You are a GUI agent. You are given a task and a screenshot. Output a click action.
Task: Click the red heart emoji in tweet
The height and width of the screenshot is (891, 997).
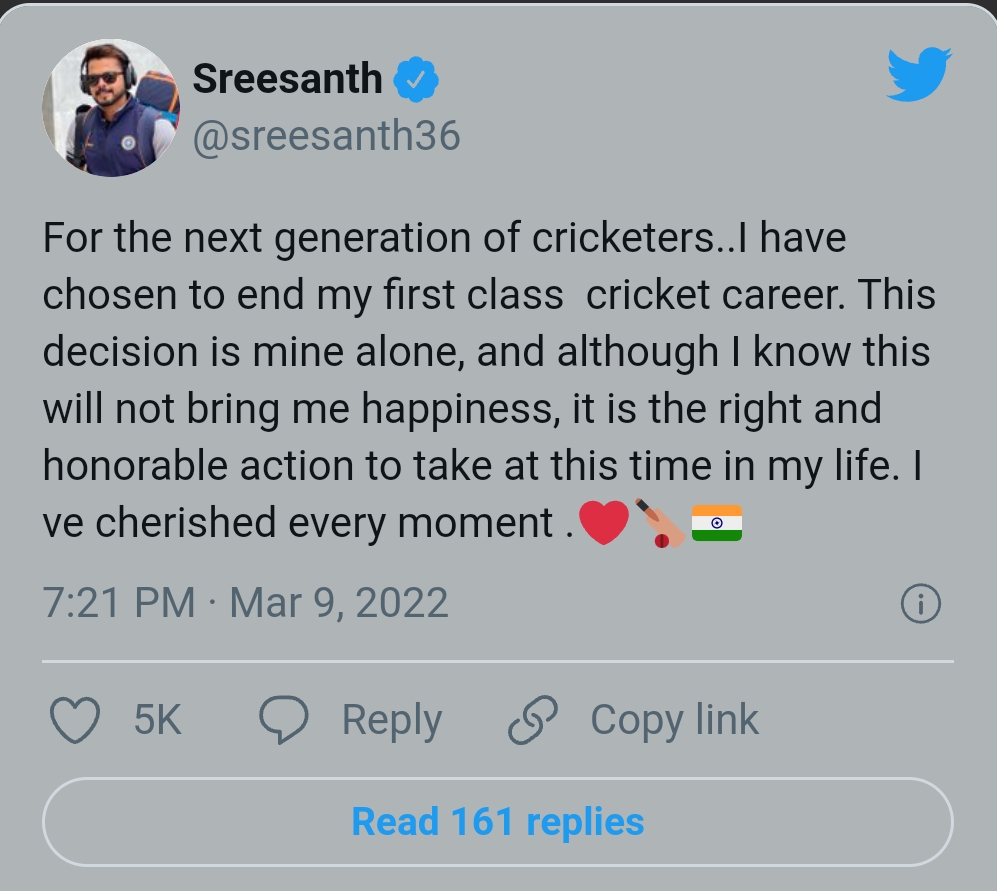[x=603, y=523]
